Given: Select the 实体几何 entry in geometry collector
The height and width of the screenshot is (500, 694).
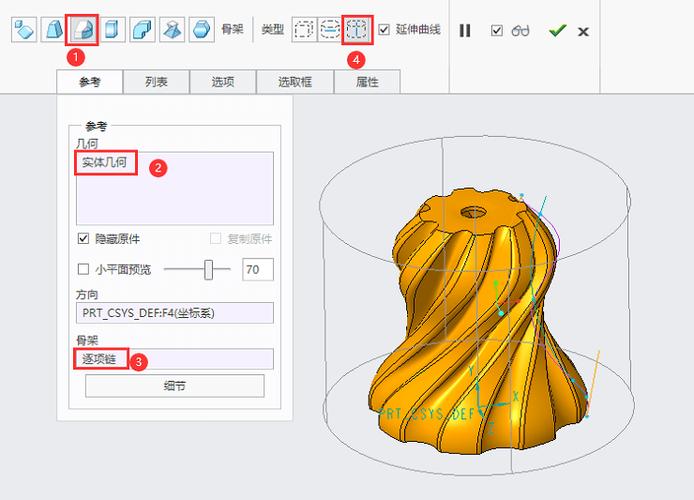Looking at the screenshot, I should pyautogui.click(x=106, y=163).
